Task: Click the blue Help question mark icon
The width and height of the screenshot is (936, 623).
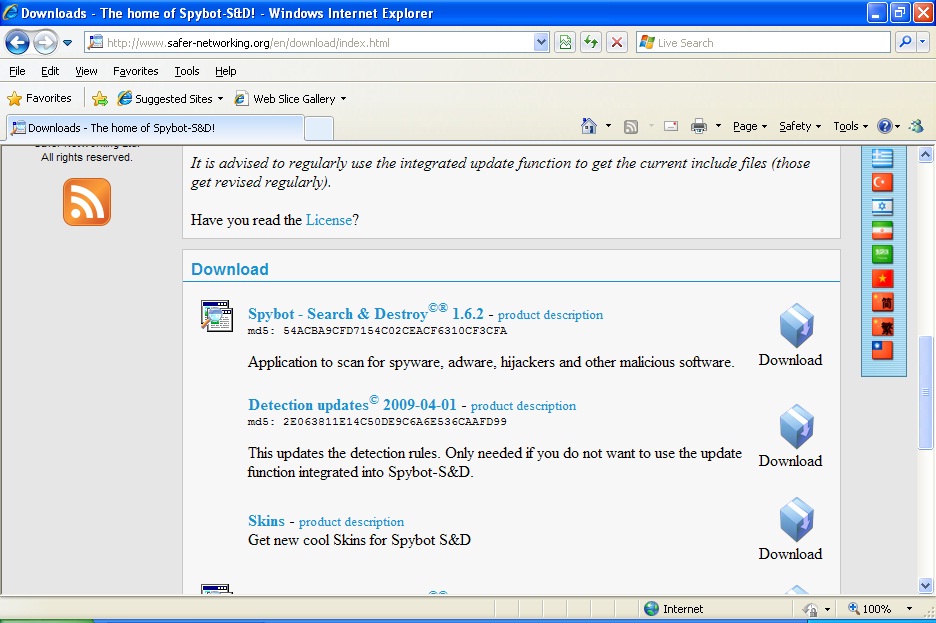Action: [885, 126]
